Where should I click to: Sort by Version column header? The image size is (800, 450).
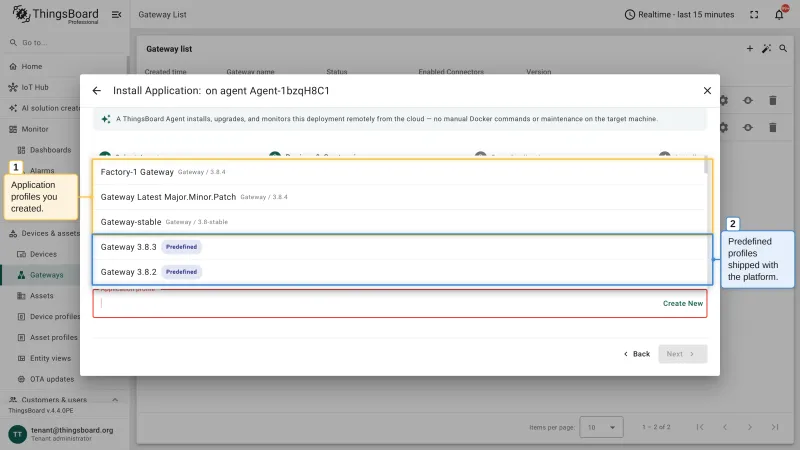(539, 71)
